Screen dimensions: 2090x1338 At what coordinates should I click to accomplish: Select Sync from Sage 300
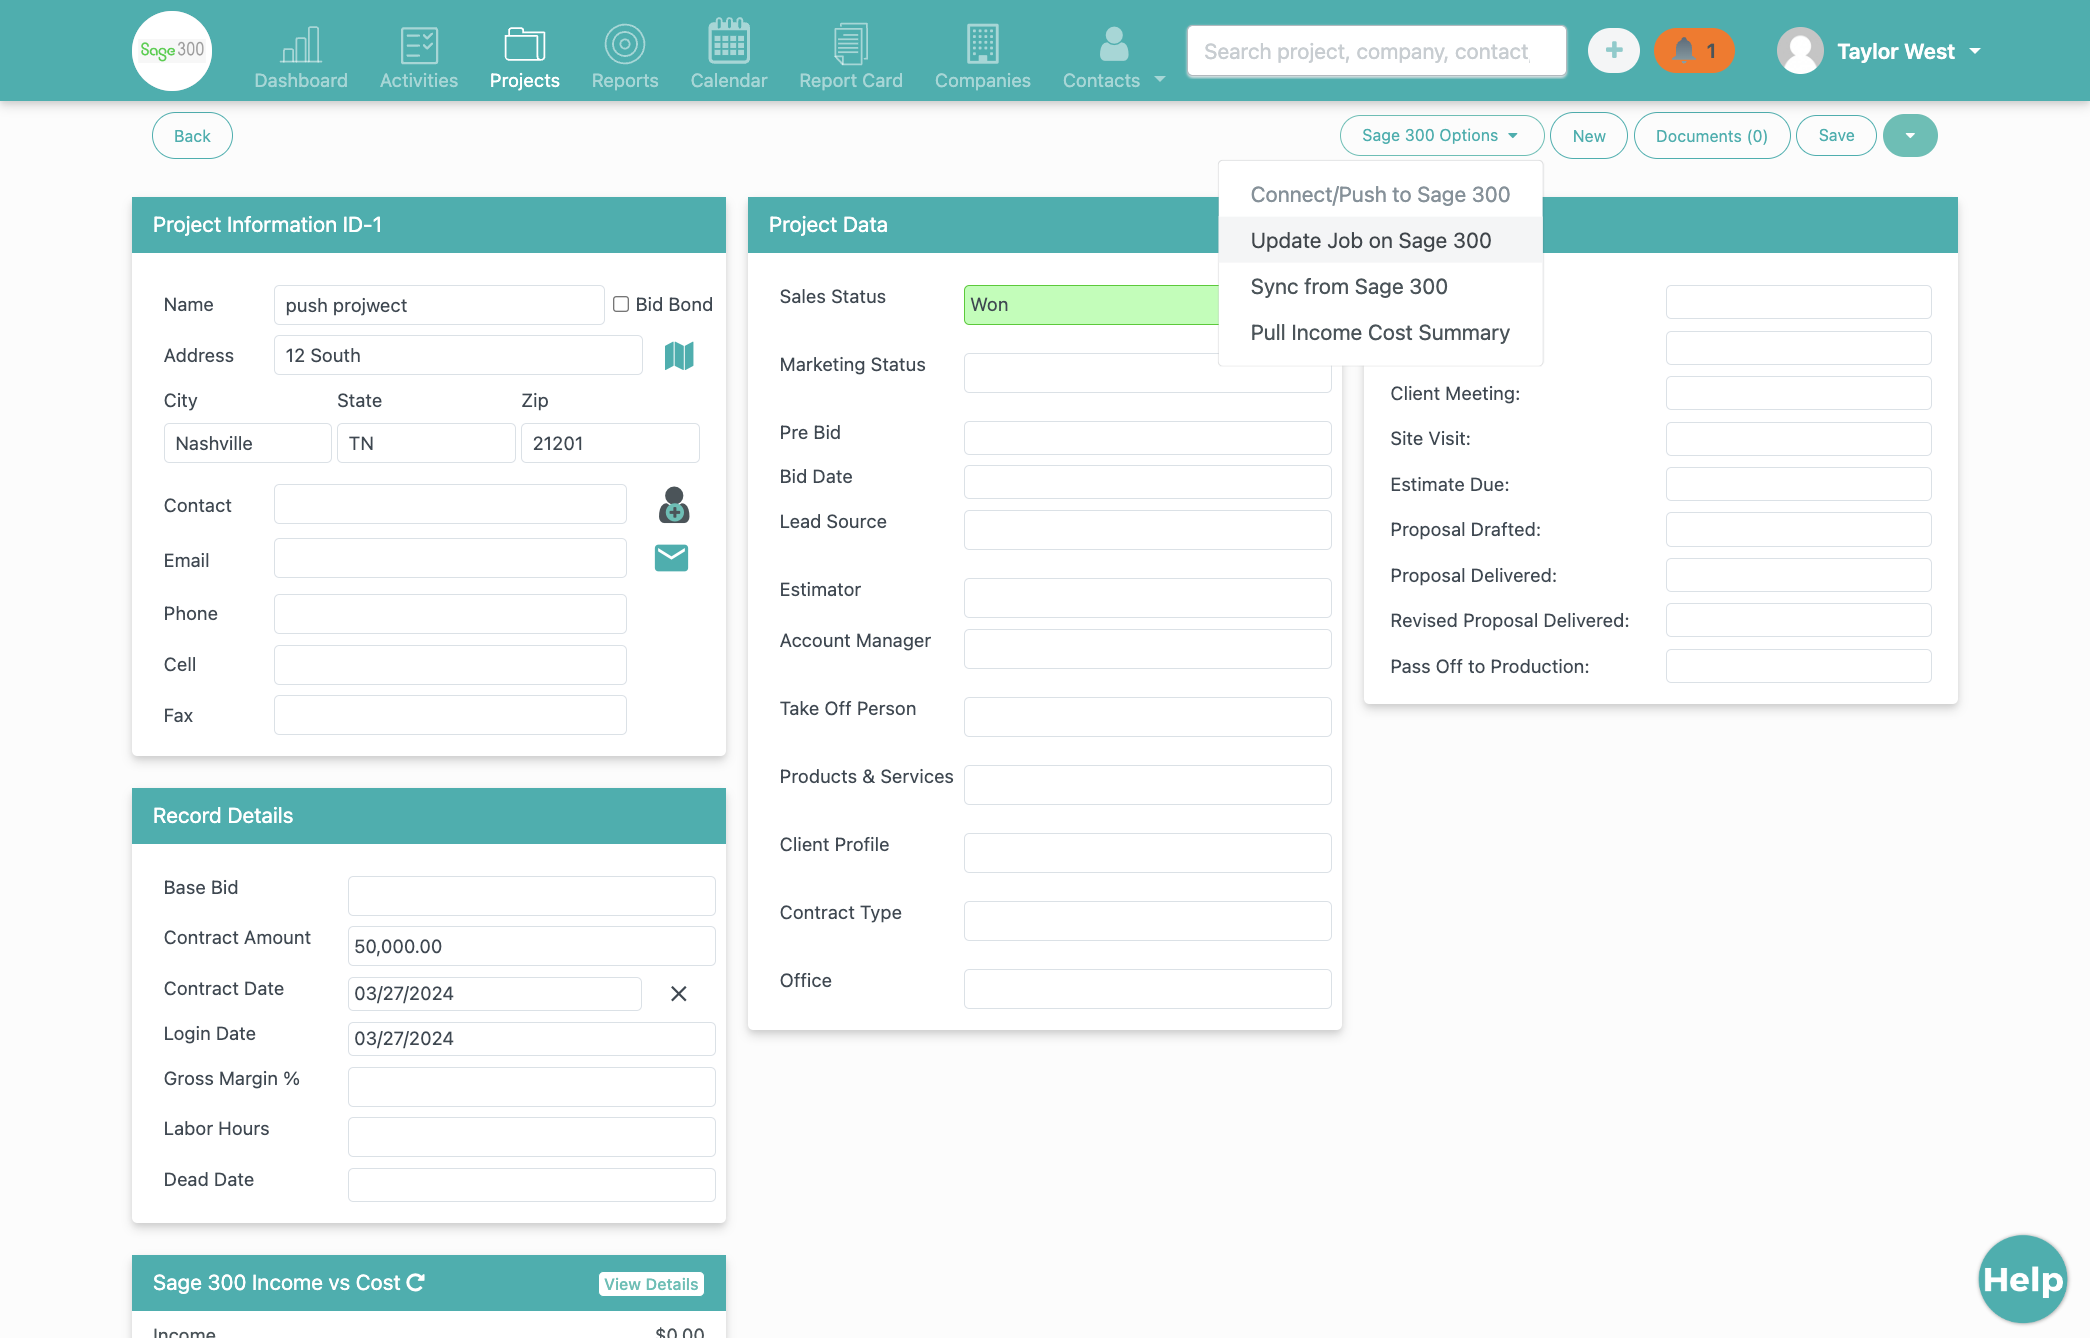[x=1380, y=286]
